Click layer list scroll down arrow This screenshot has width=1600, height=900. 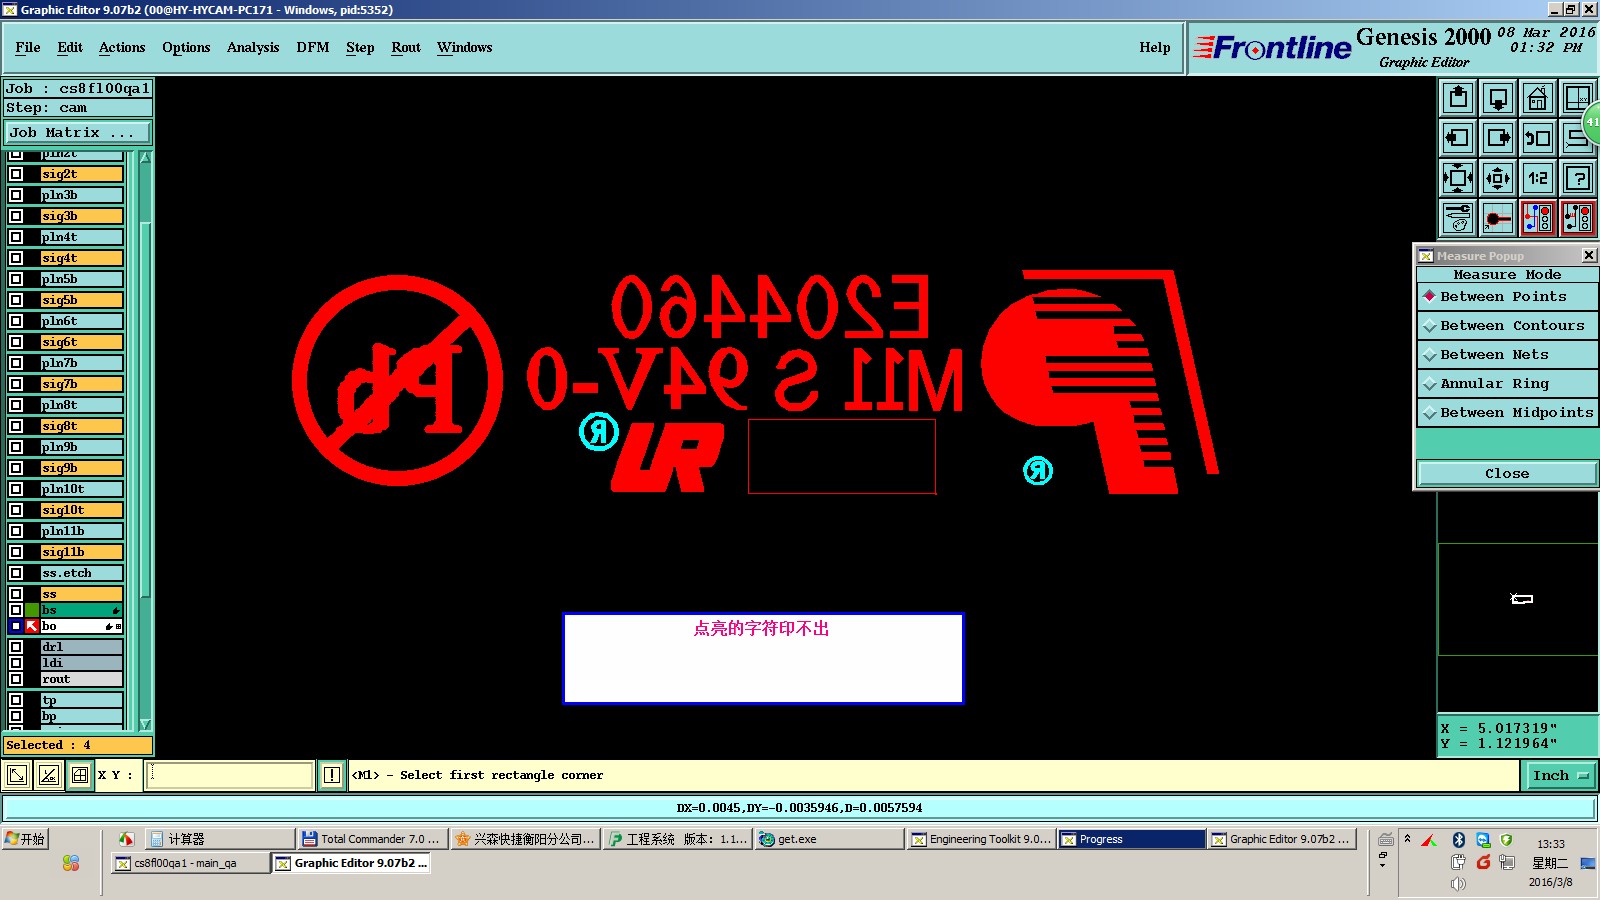coord(145,724)
